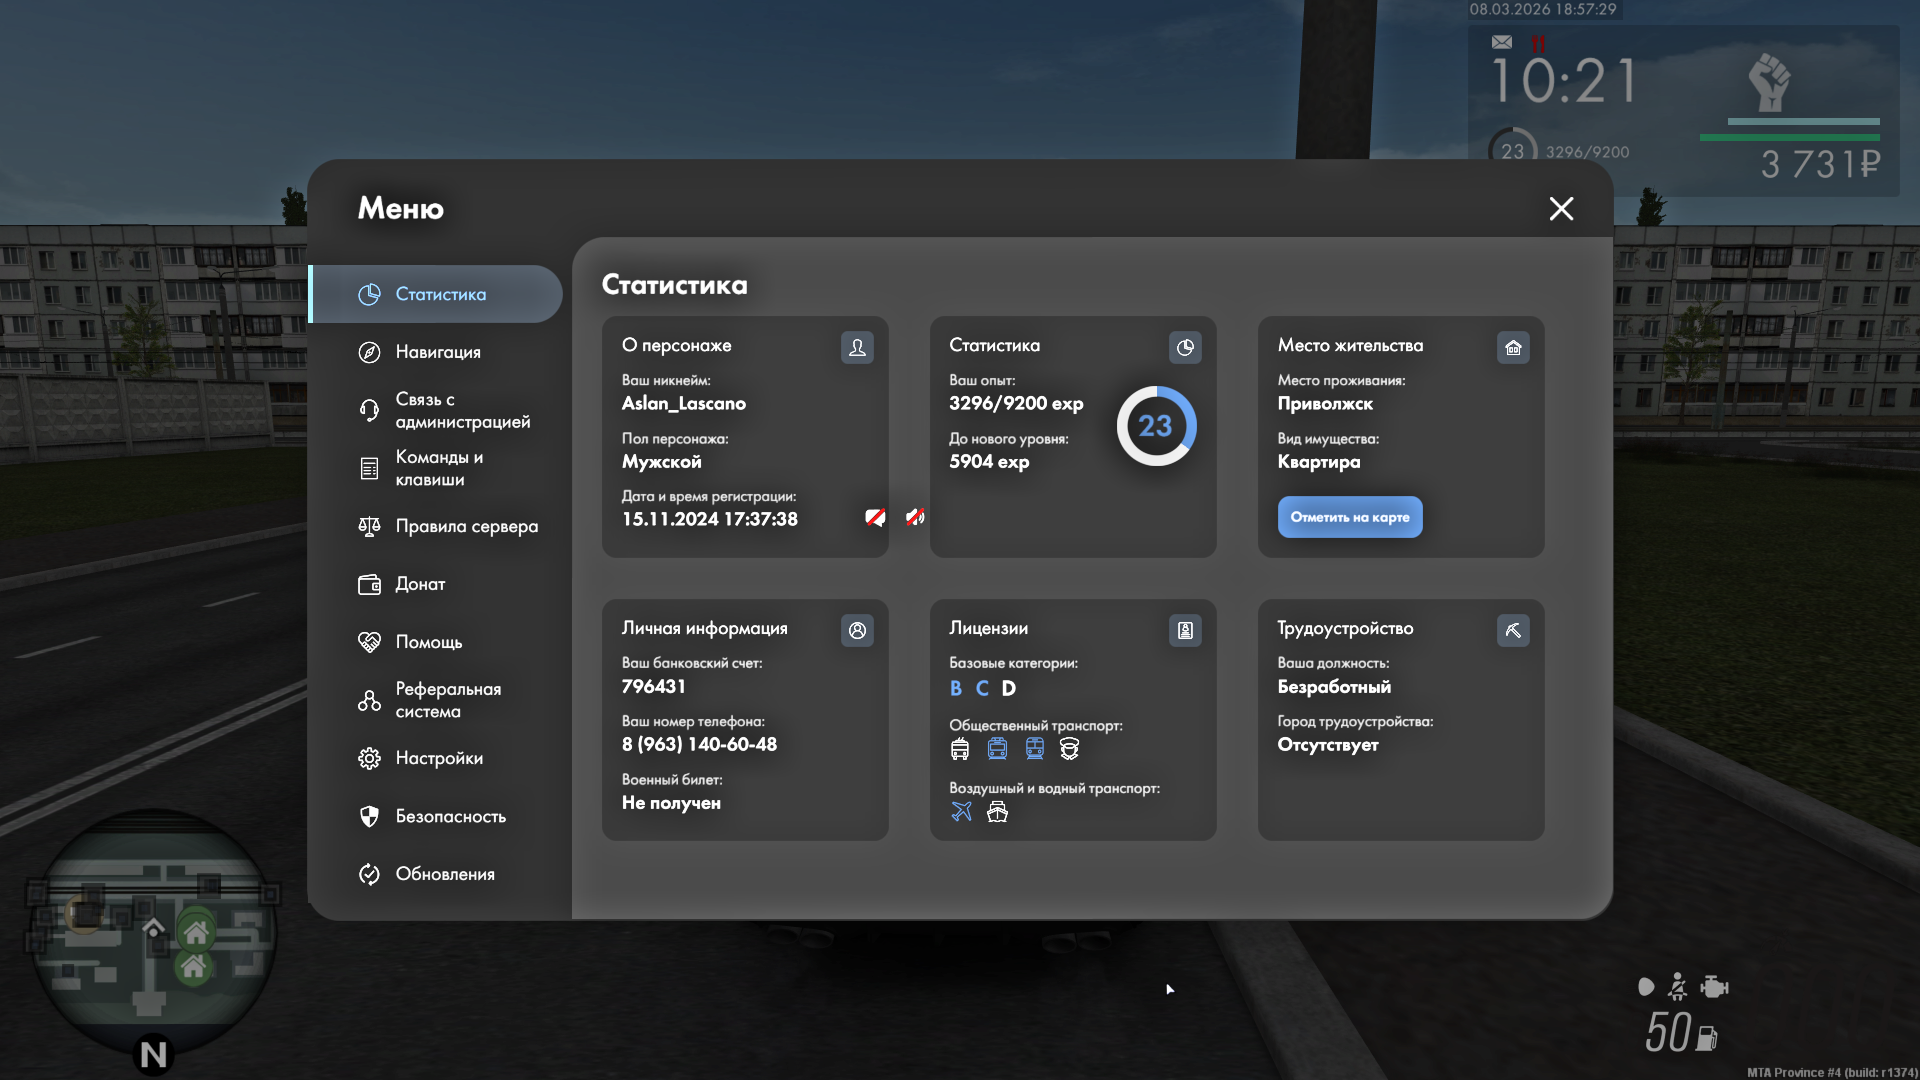Select Правила сервера in sidebar
Viewport: 1920px width, 1080px height.
pyautogui.click(x=465, y=526)
